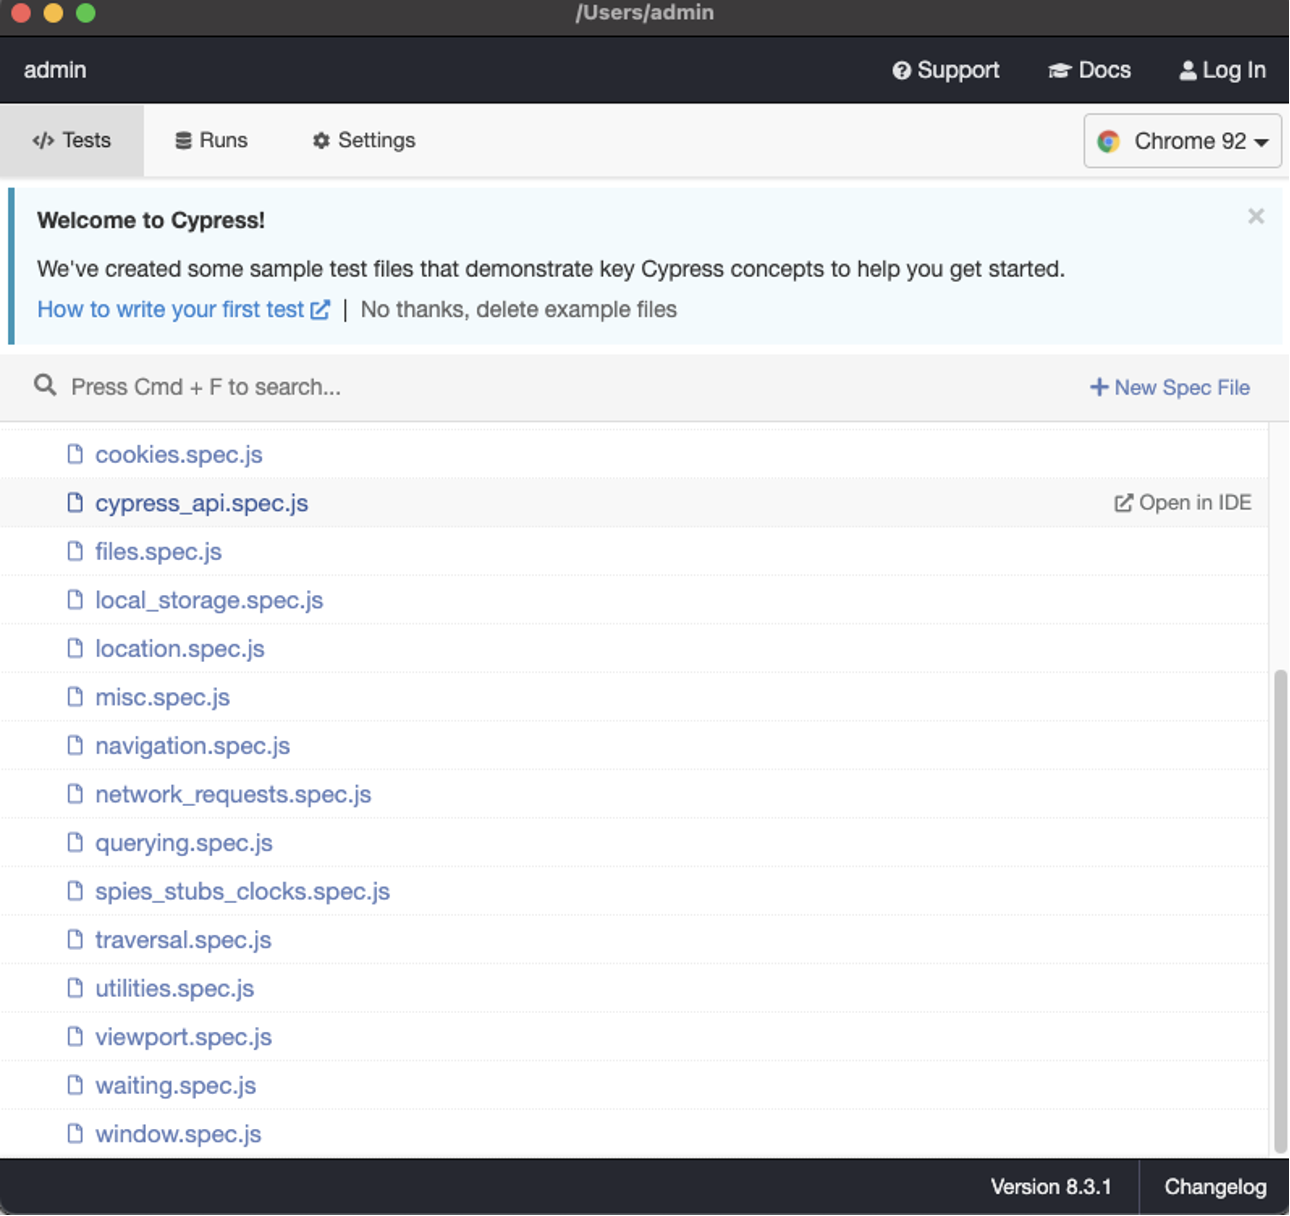Run navigation.spec.js
This screenshot has height=1216, width=1290.
point(192,745)
